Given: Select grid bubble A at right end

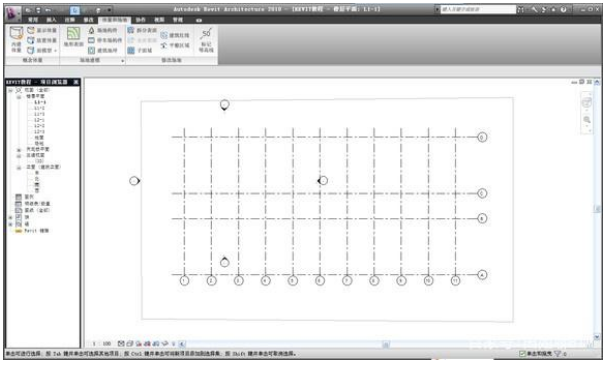Looking at the screenshot, I should coord(482,275).
